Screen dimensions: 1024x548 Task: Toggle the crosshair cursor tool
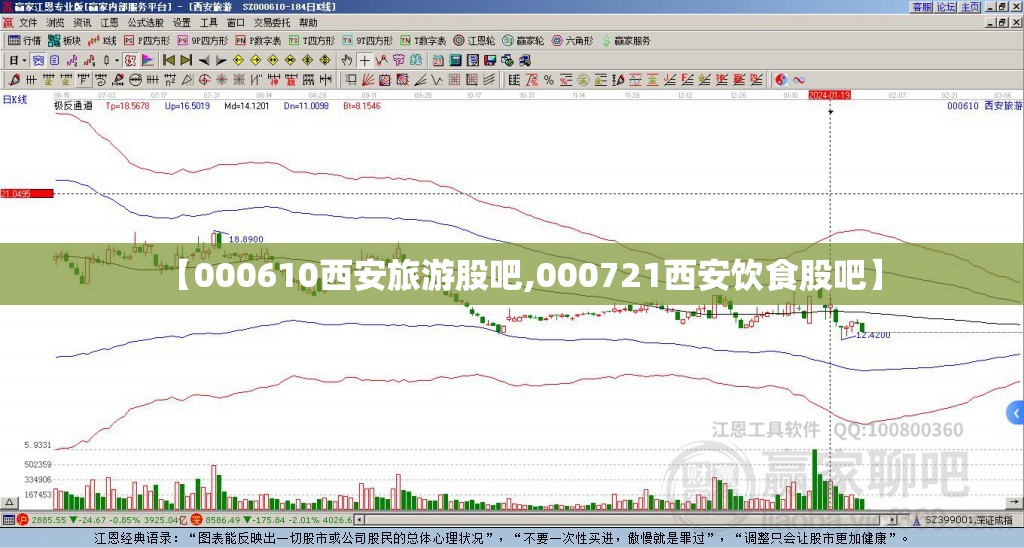tap(364, 60)
